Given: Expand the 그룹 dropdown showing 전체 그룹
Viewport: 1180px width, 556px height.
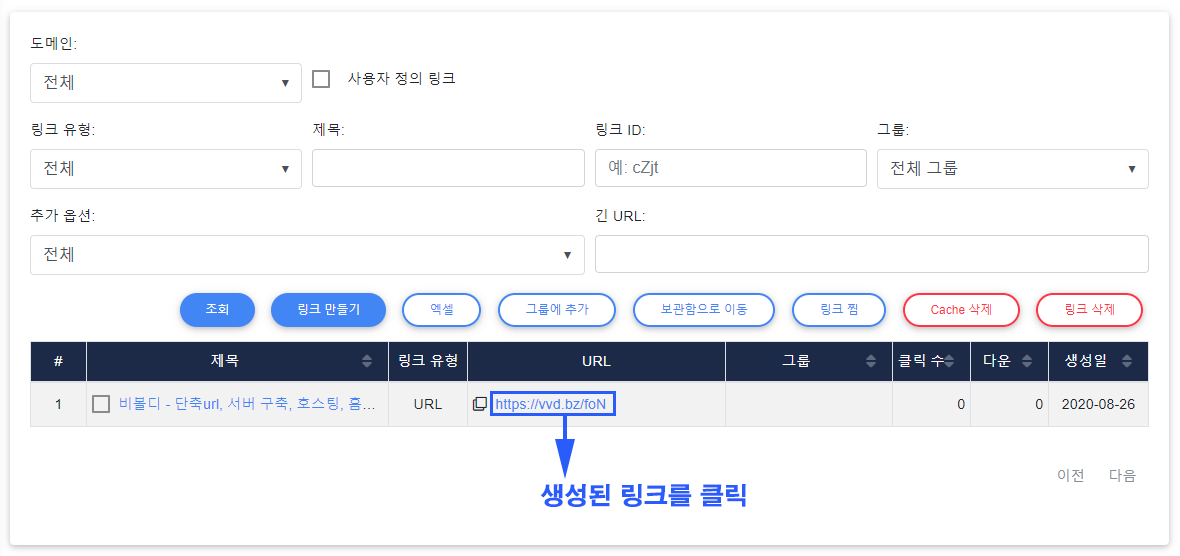Looking at the screenshot, I should [1013, 169].
